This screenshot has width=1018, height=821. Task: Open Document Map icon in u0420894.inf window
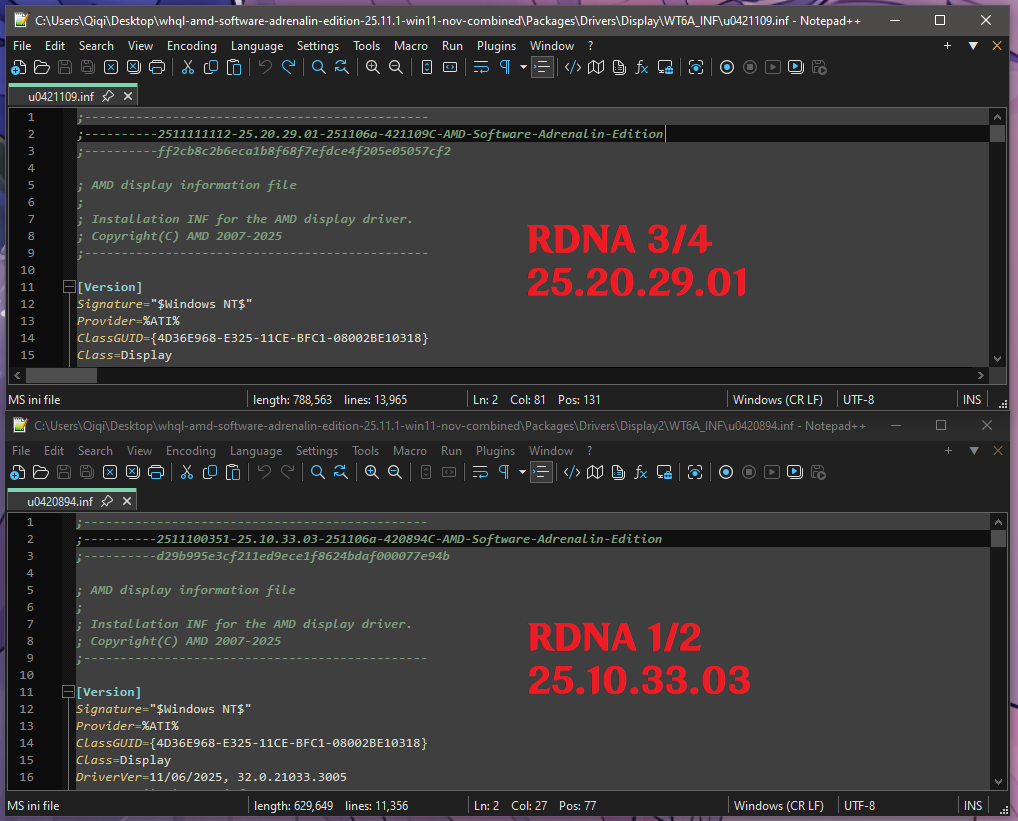pos(595,472)
